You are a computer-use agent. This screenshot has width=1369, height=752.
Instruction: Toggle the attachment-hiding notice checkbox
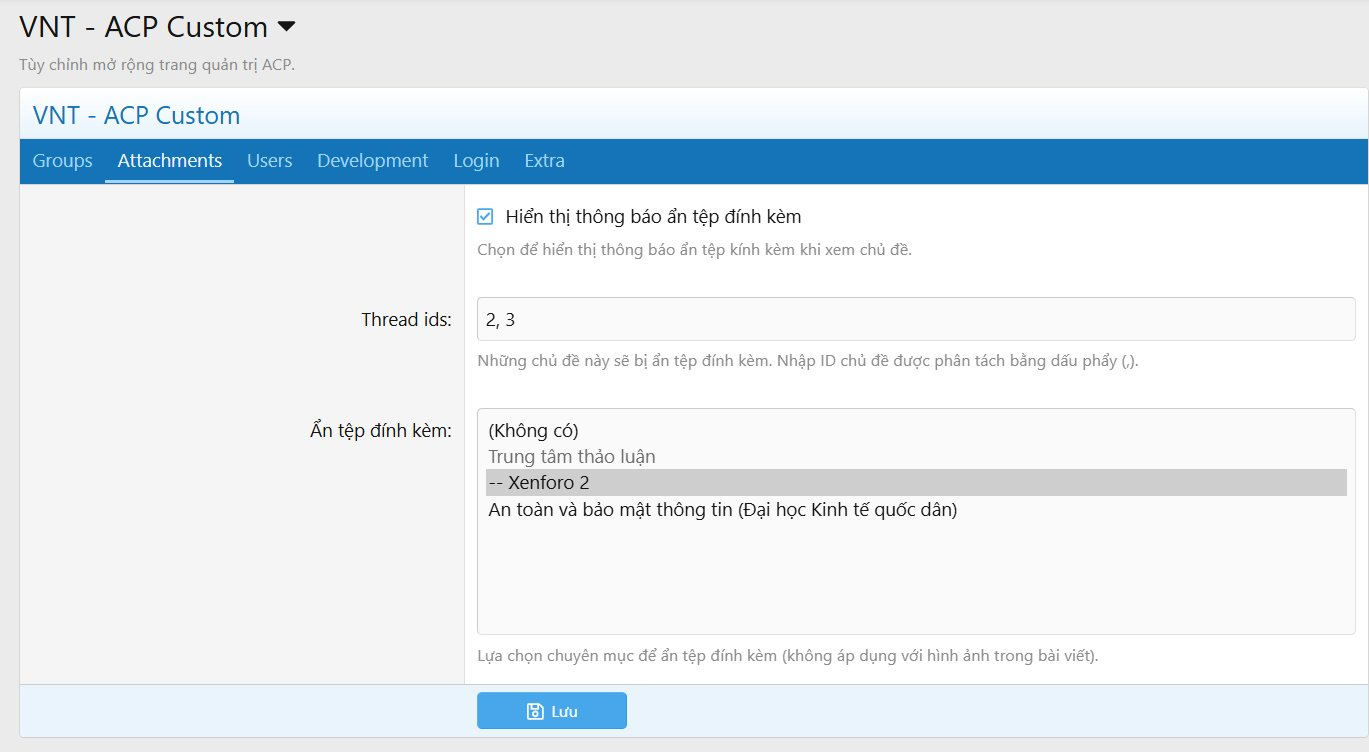point(485,216)
